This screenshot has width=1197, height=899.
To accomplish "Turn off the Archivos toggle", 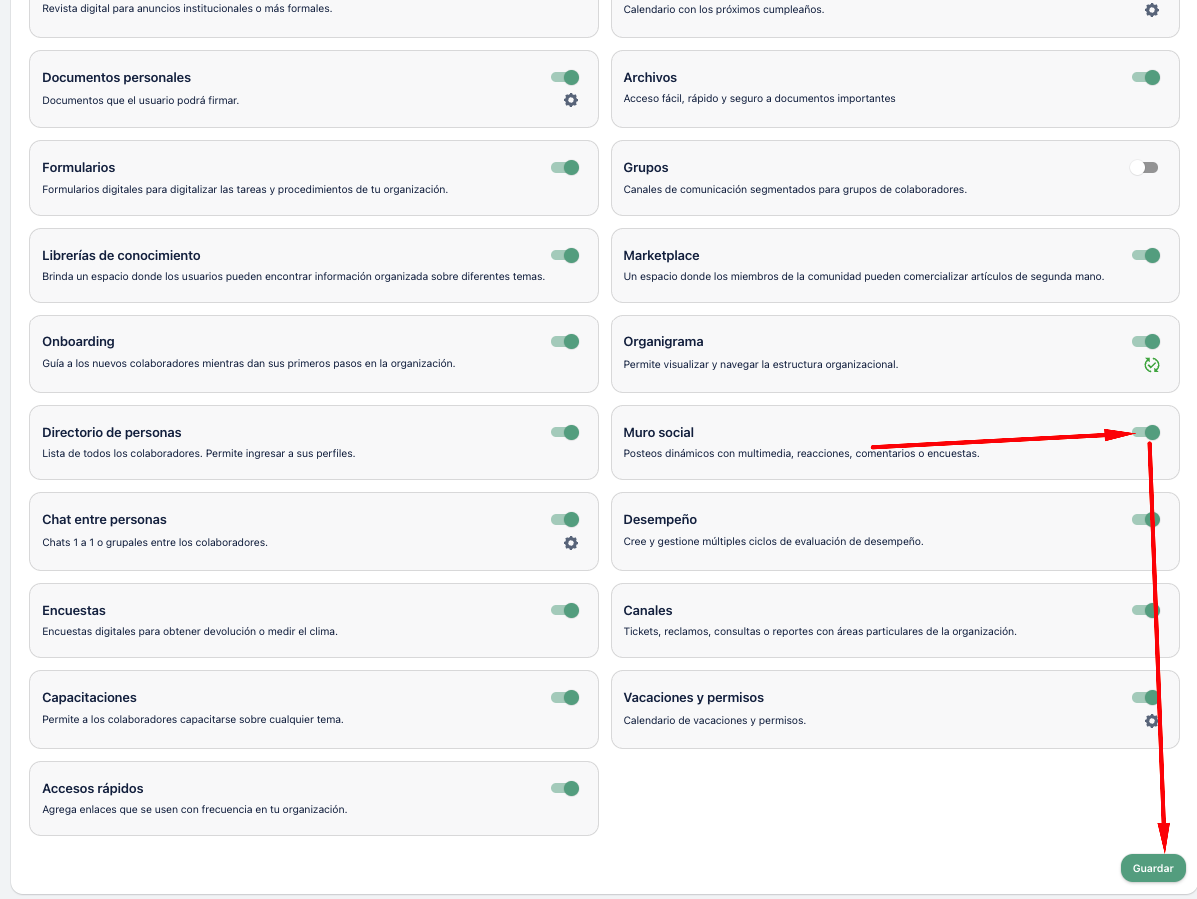I will click(1146, 78).
